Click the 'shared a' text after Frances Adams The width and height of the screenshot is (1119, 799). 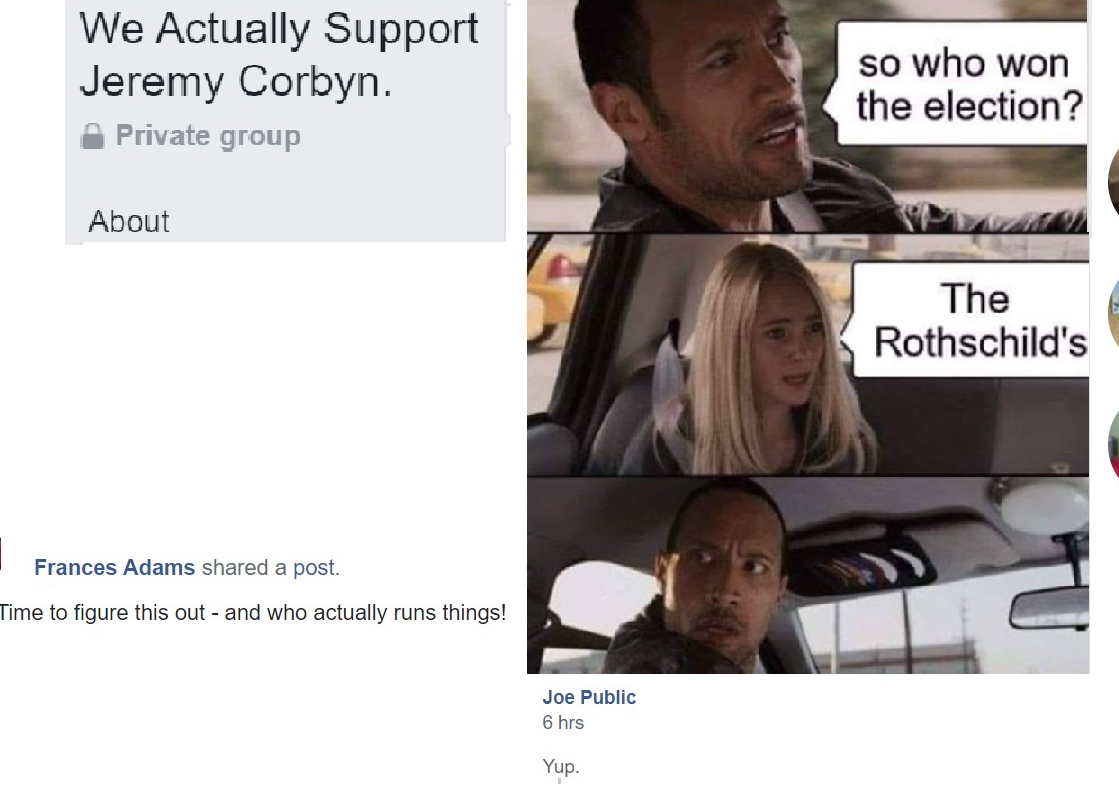coord(244,568)
